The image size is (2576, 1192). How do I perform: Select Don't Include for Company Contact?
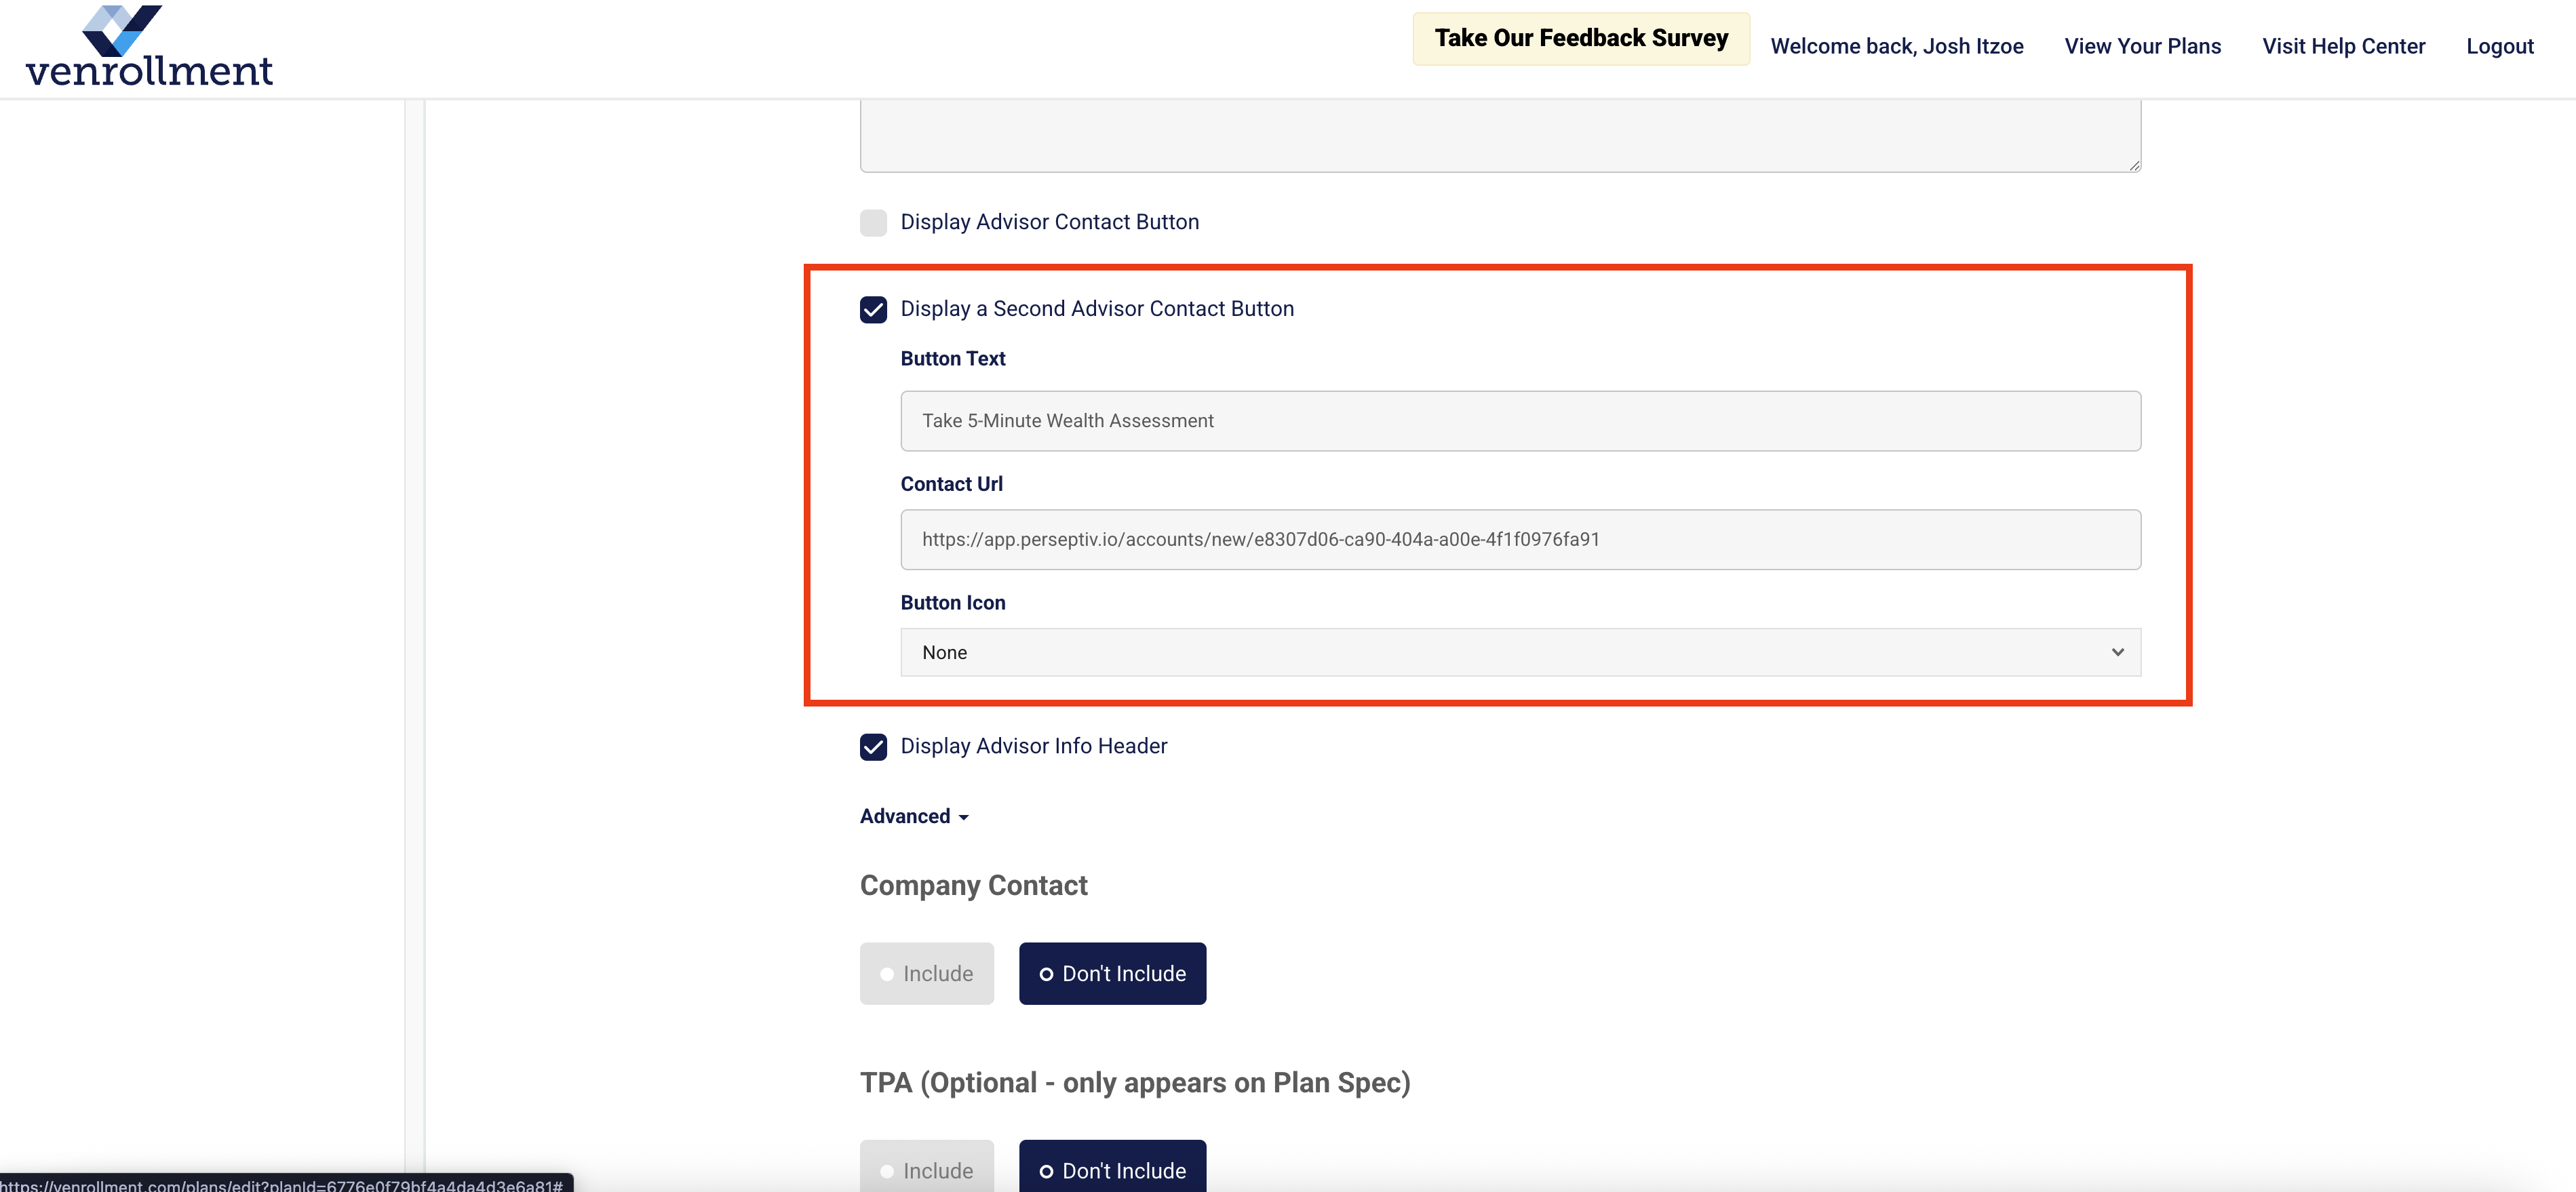[x=1112, y=973]
